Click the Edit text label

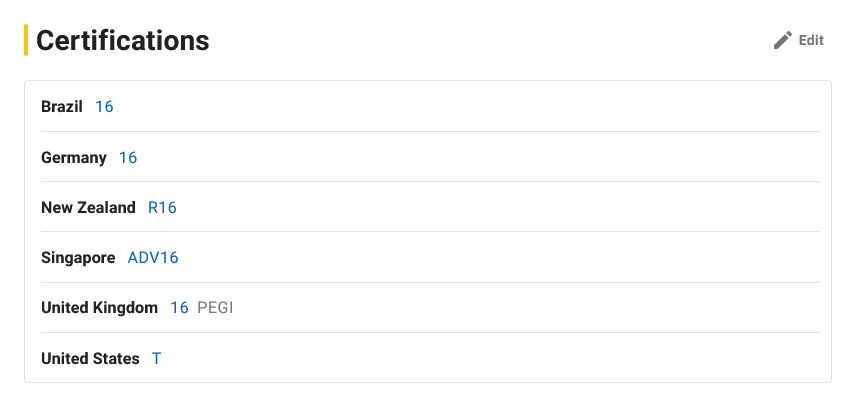tap(811, 41)
